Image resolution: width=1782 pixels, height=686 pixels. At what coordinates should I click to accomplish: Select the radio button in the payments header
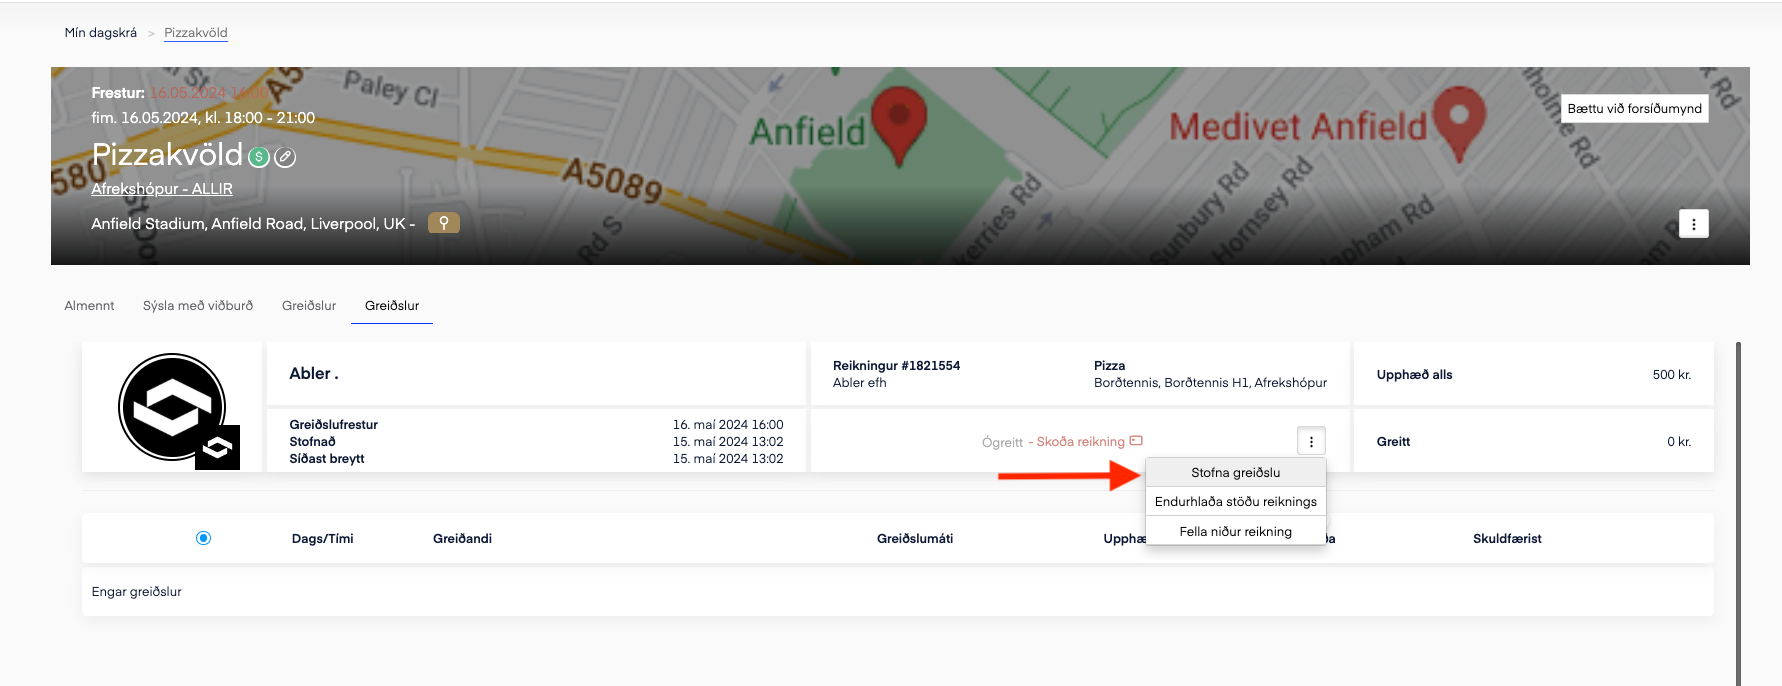coord(204,538)
